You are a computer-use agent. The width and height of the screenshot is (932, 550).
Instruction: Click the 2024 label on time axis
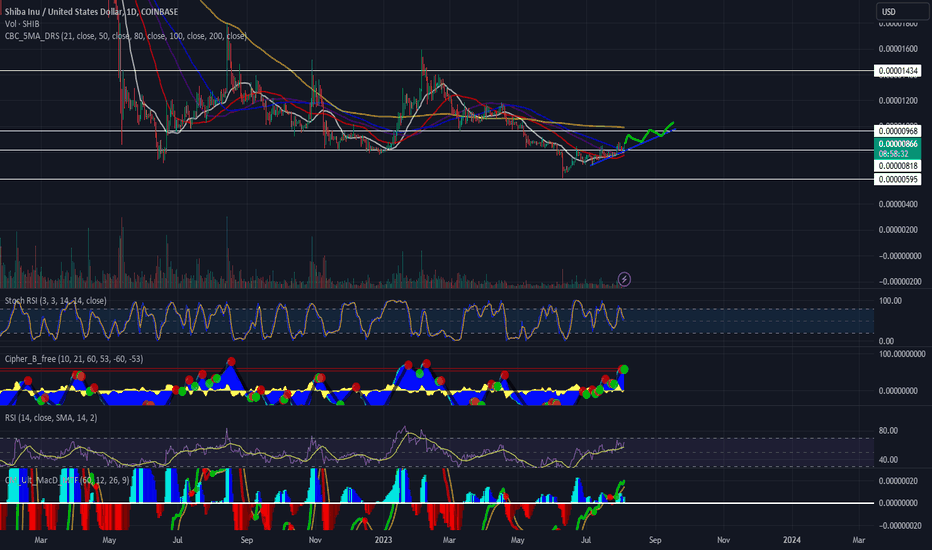(x=792, y=540)
